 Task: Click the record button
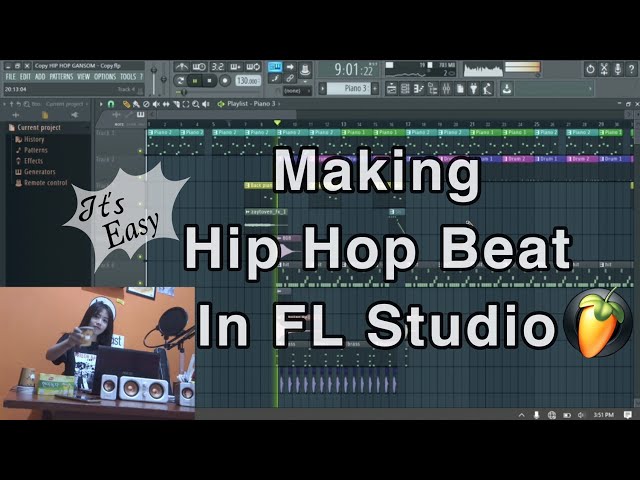224,81
